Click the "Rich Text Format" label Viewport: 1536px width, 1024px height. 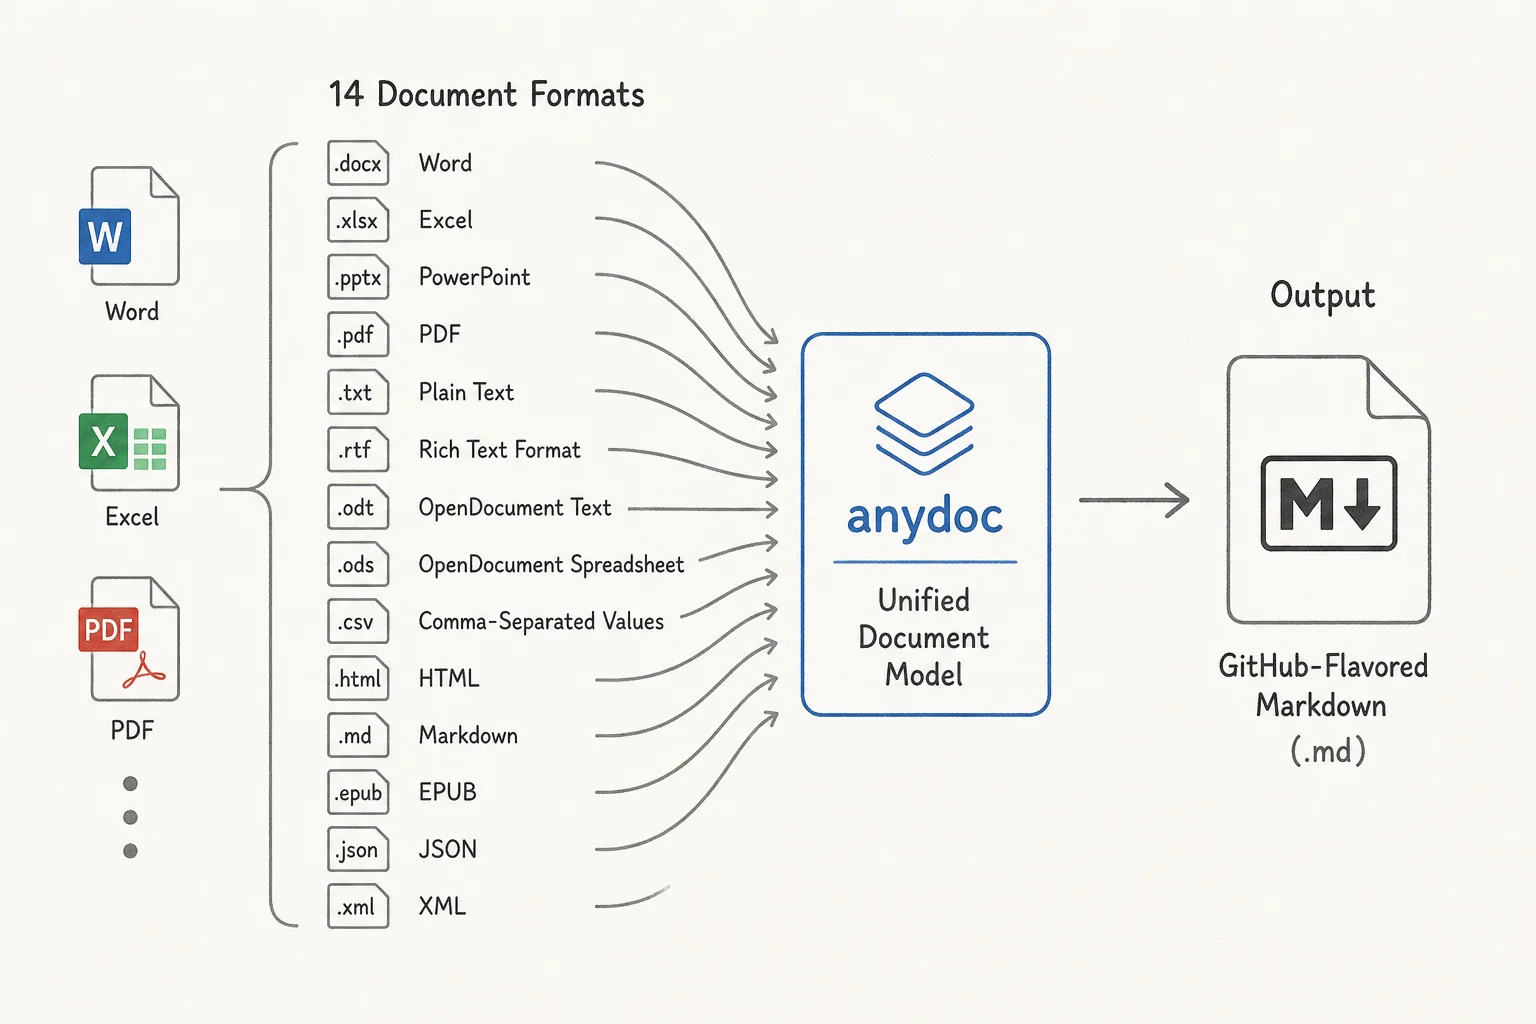[499, 450]
